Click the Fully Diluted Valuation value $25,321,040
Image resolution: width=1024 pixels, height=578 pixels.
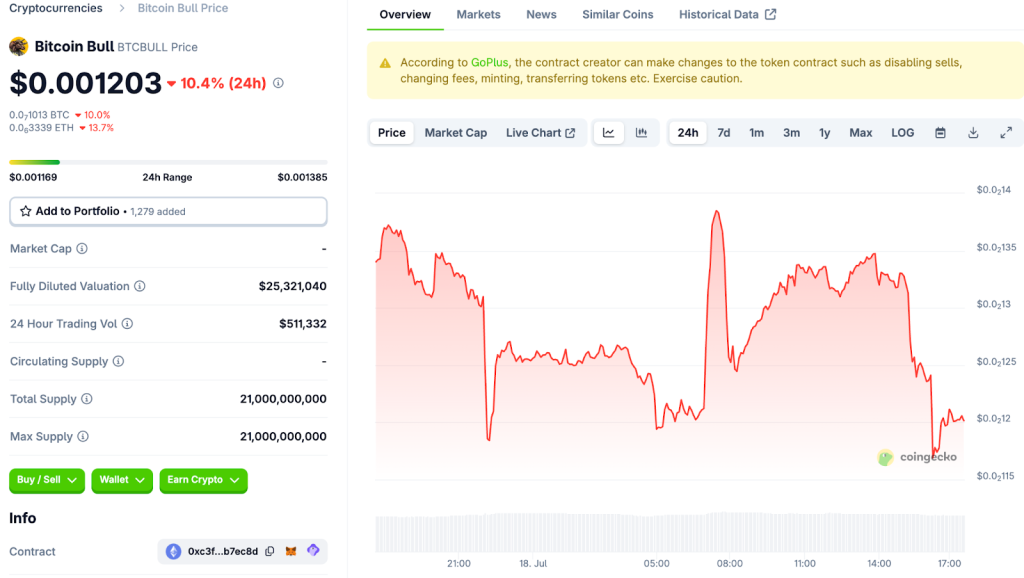tap(293, 286)
